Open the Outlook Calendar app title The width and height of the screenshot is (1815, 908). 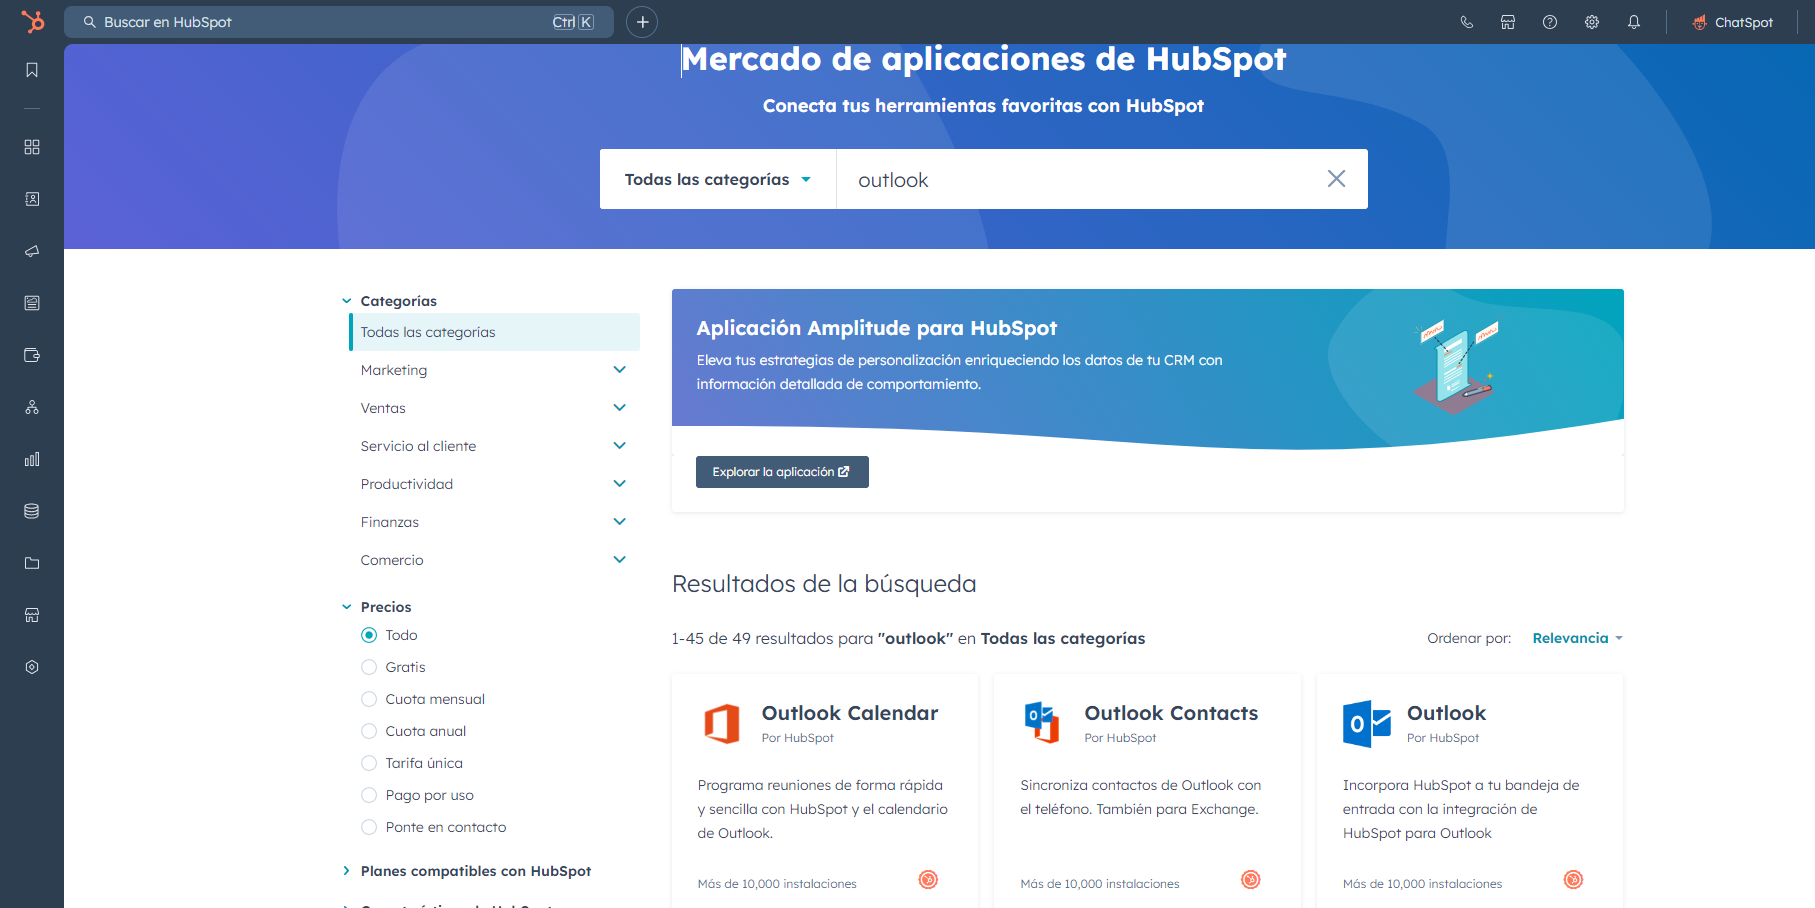pyautogui.click(x=850, y=713)
